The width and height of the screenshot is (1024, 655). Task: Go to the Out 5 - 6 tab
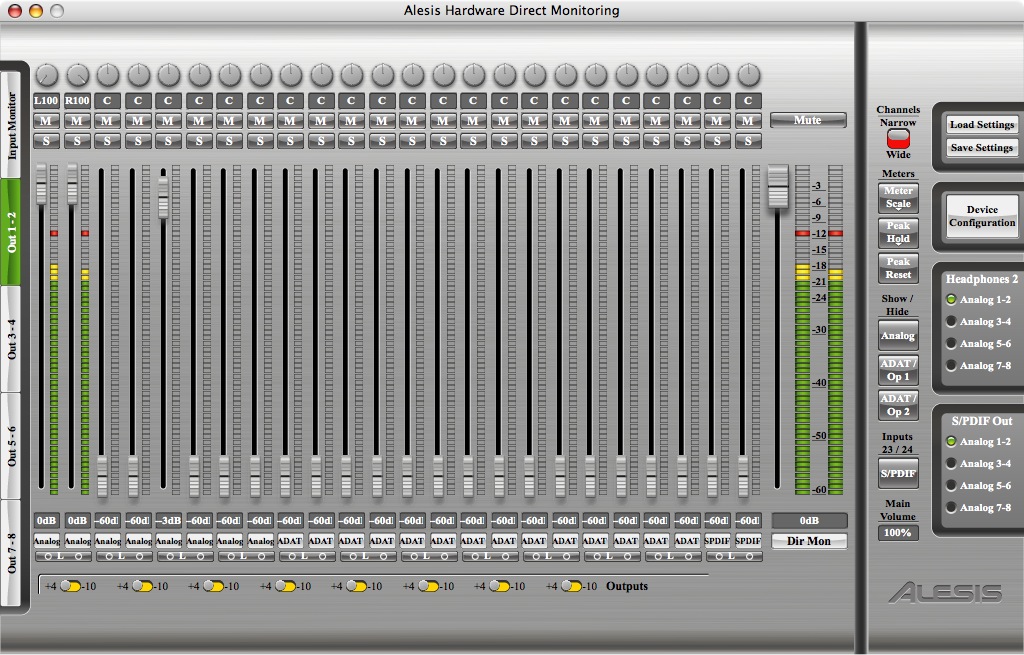[11, 446]
